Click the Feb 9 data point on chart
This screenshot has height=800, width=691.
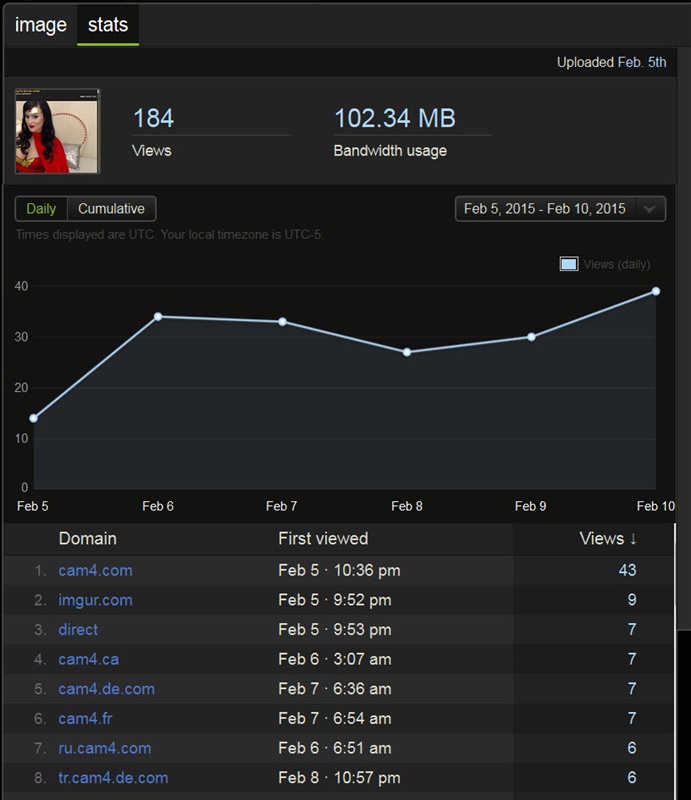pyautogui.click(x=531, y=337)
